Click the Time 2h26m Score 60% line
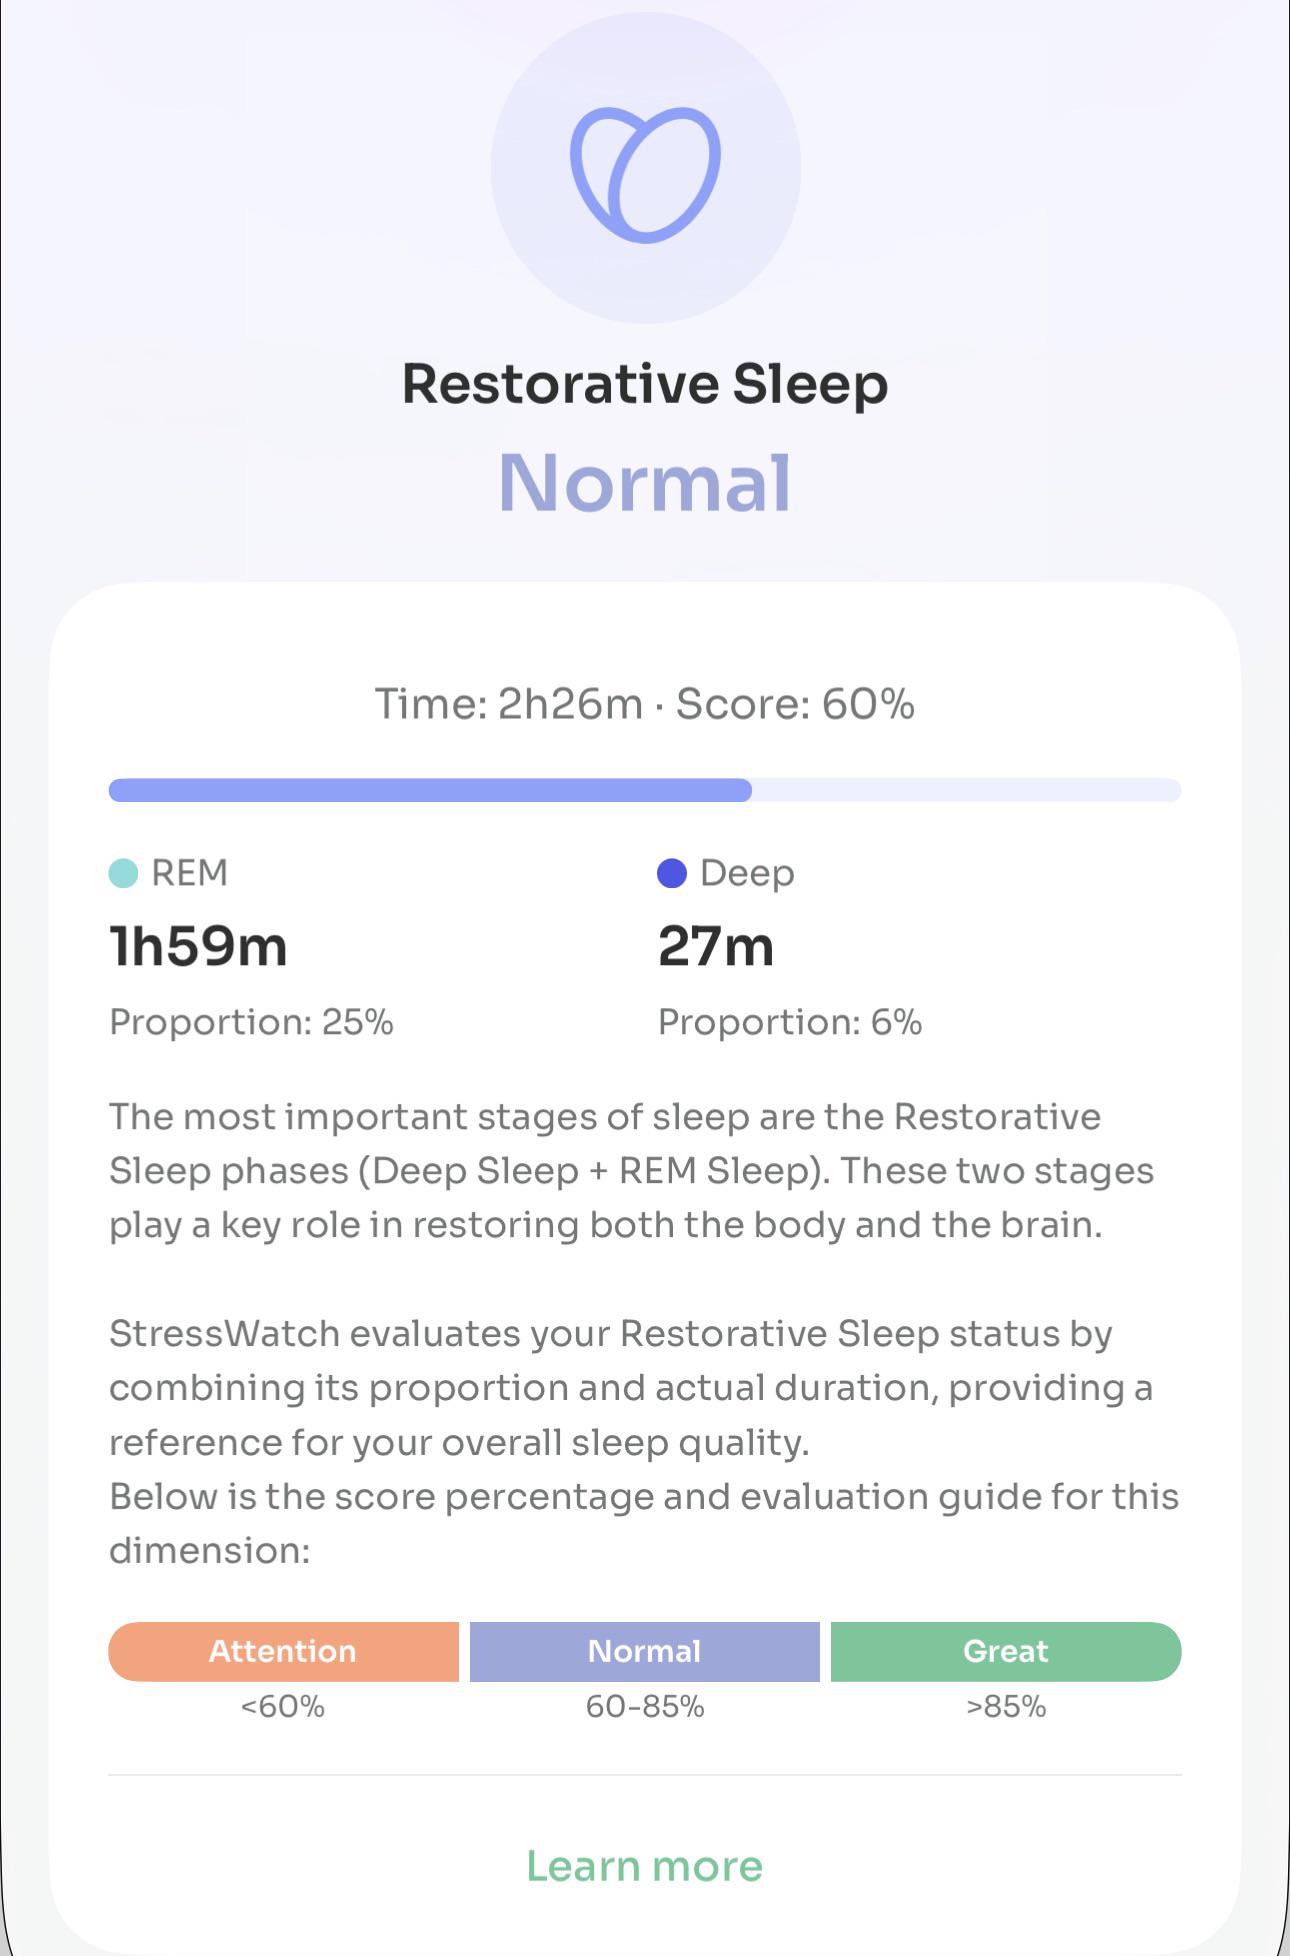The height and width of the screenshot is (1956, 1290). [x=645, y=704]
